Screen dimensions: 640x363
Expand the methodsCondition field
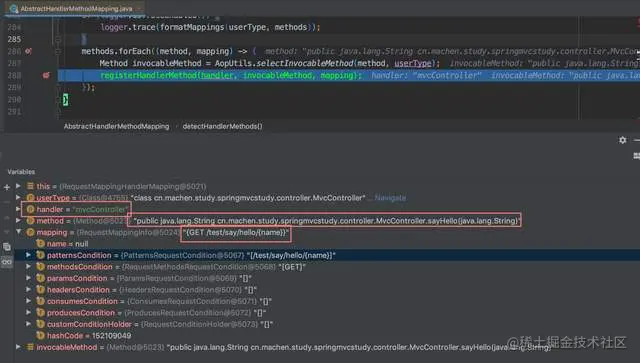coord(29,266)
